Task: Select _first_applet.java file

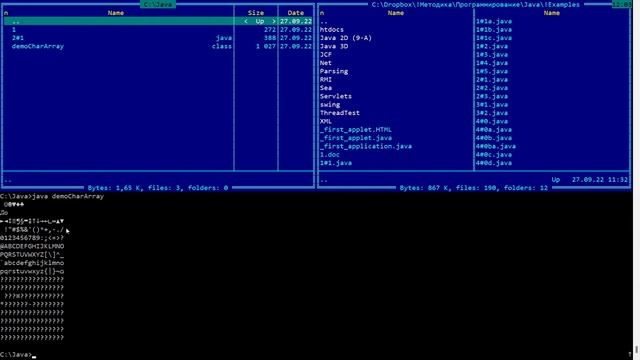Action: click(x=356, y=138)
